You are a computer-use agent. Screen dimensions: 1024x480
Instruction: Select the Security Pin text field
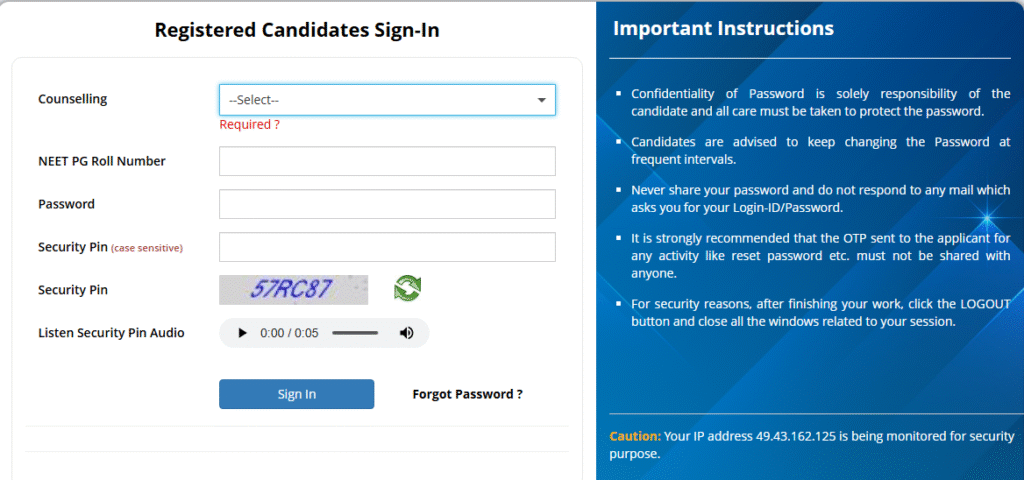point(387,247)
